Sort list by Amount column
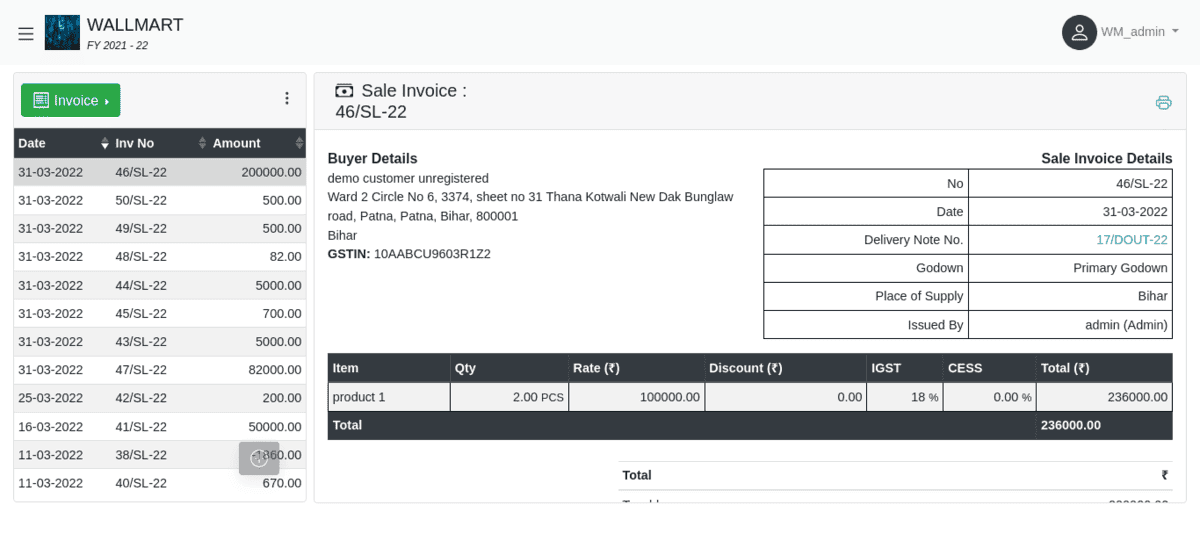 click(257, 143)
